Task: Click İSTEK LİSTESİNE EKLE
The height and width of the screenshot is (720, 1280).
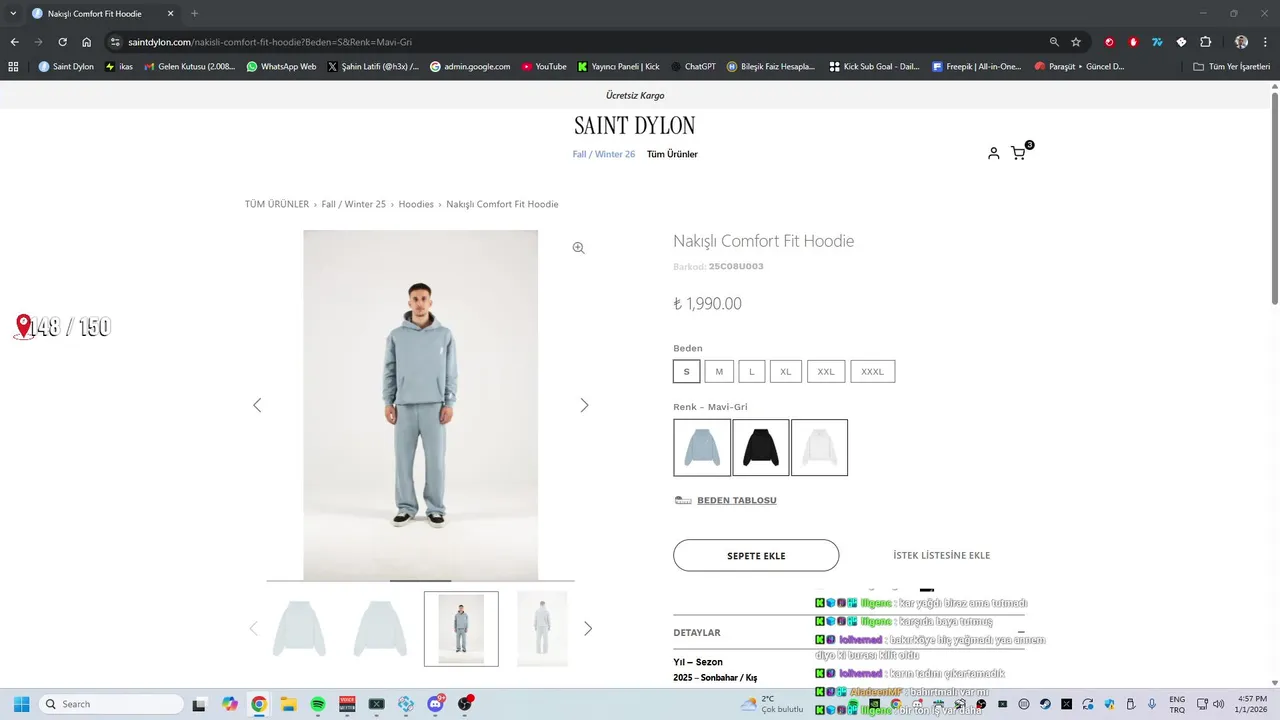Action: point(941,555)
